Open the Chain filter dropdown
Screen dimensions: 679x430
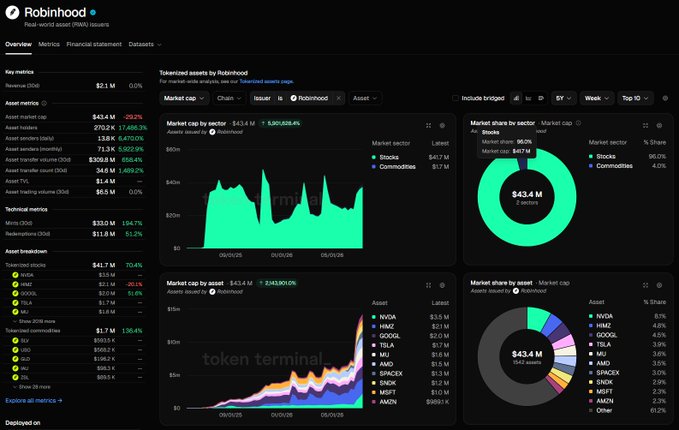(x=230, y=98)
